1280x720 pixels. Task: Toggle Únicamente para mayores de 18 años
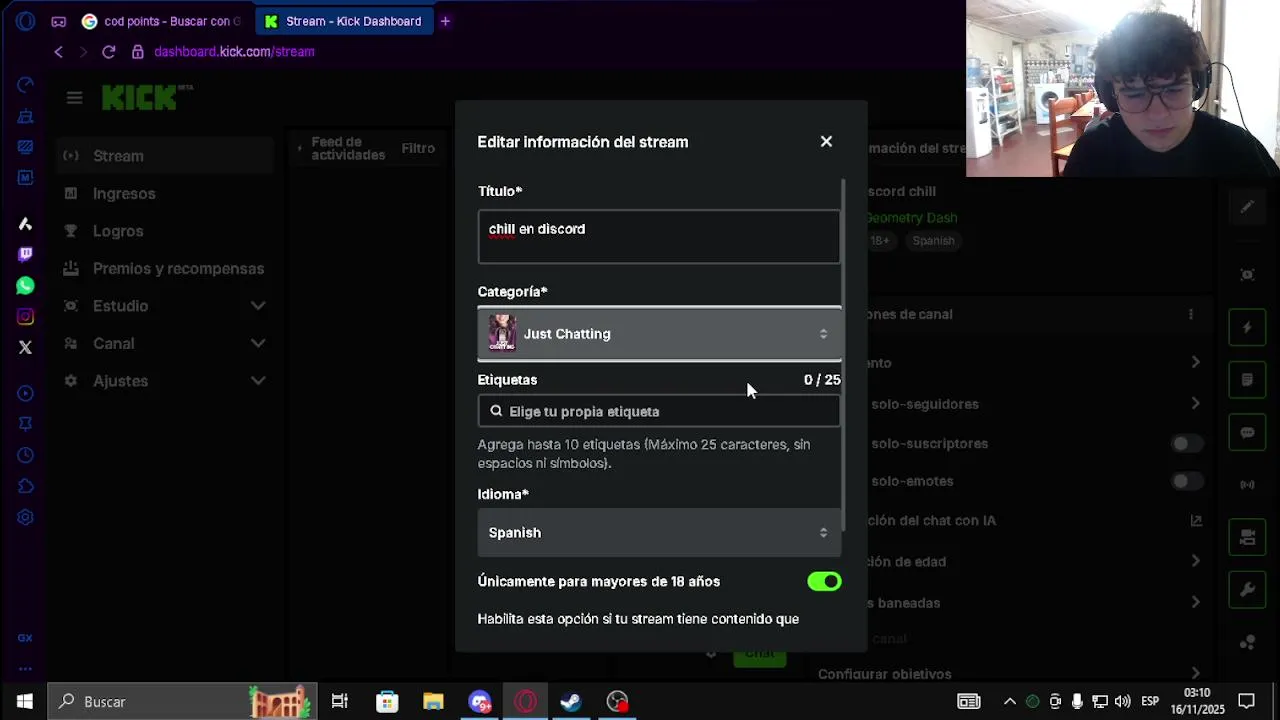[824, 581]
